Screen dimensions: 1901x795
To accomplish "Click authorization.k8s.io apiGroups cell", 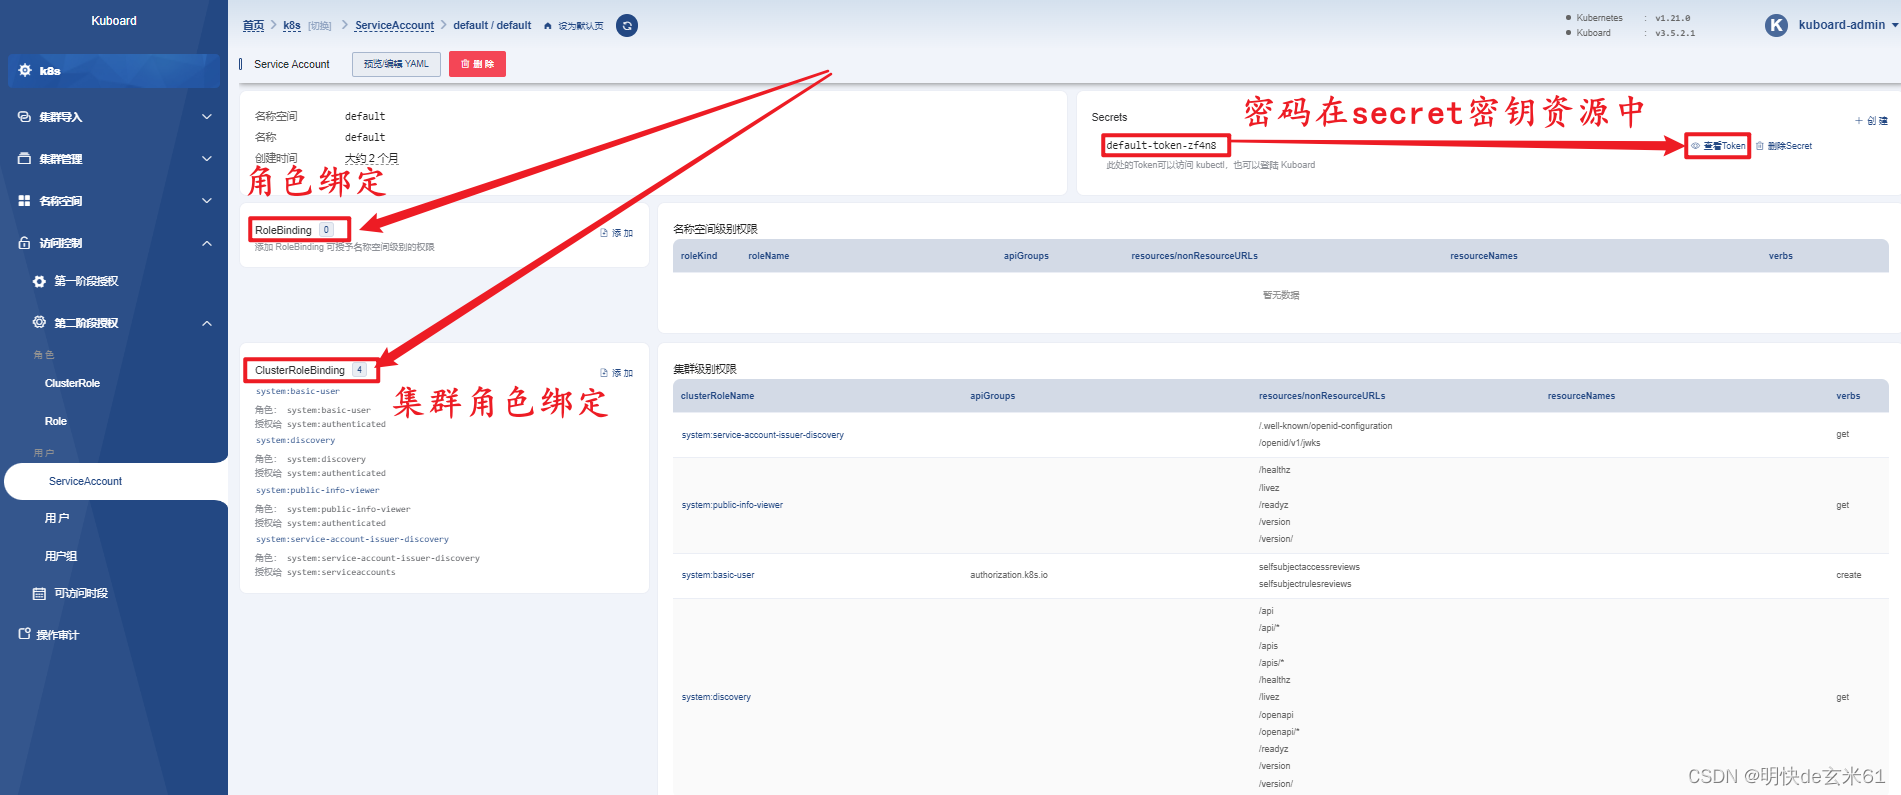I will coord(1009,576).
